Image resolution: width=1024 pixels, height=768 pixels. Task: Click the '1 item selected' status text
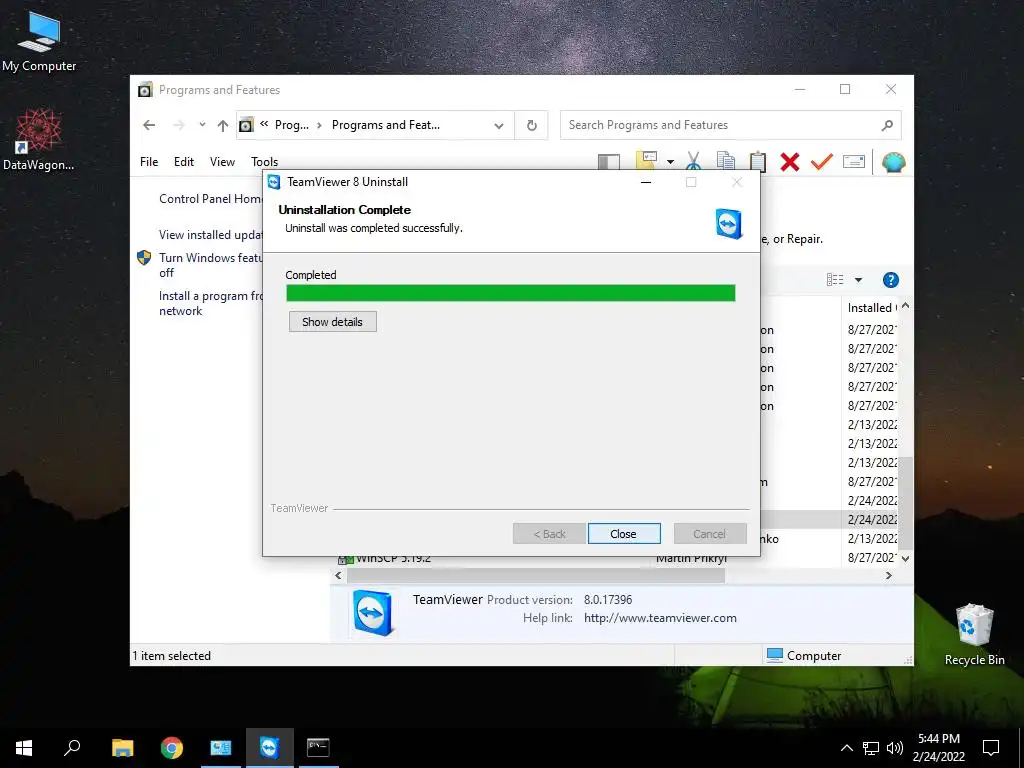click(172, 656)
